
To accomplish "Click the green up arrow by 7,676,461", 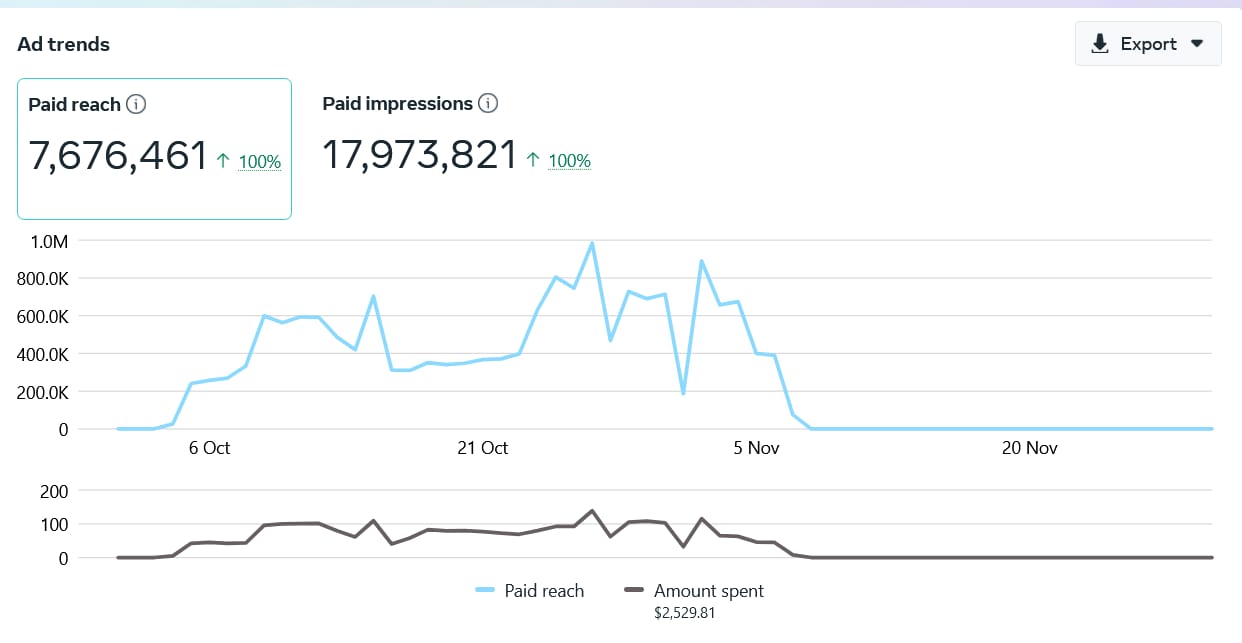I will (224, 160).
